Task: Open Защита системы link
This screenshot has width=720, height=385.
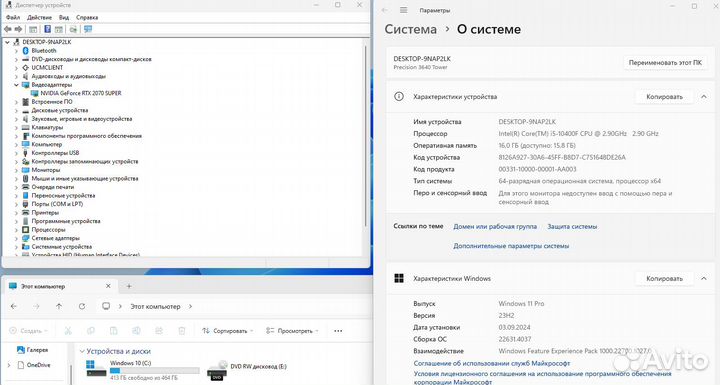Action: pos(572,226)
